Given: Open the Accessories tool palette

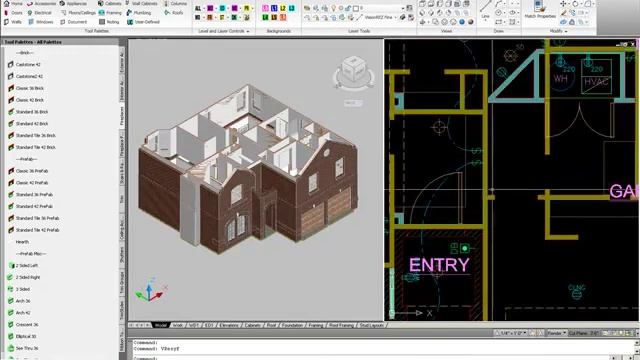Looking at the screenshot, I should coord(41,3).
